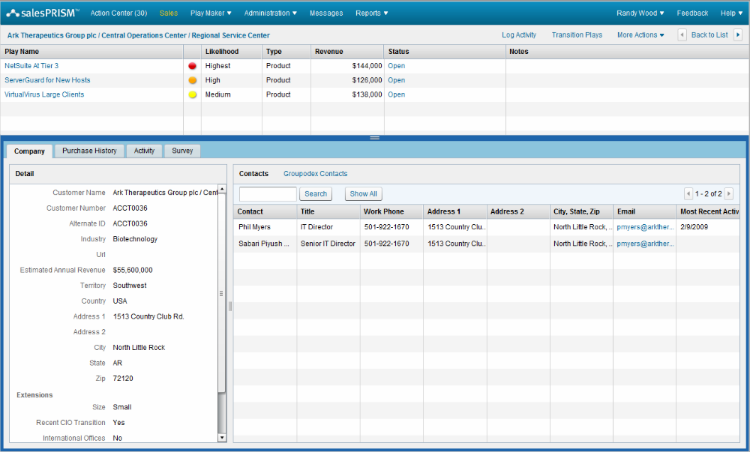The height and width of the screenshot is (452, 750).
Task: Open Groupodex Contacts tab
Action: [315, 174]
